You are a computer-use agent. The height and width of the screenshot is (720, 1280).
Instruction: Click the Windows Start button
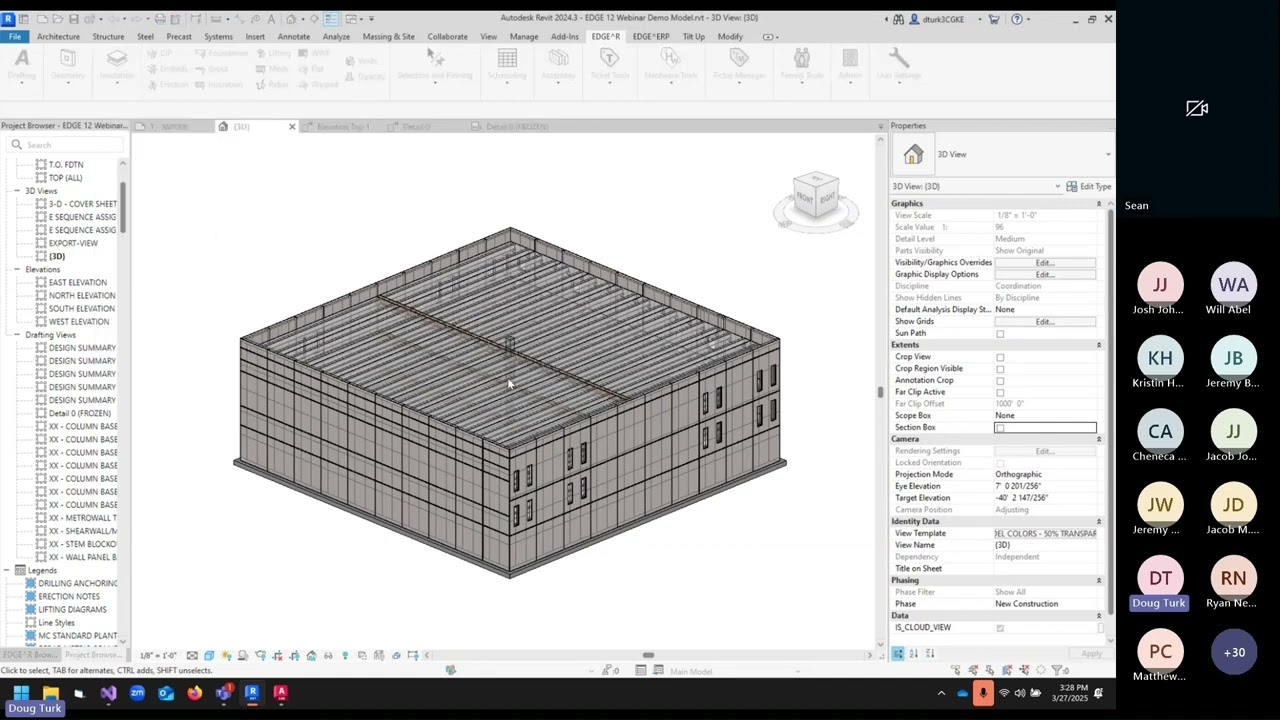(x=21, y=693)
